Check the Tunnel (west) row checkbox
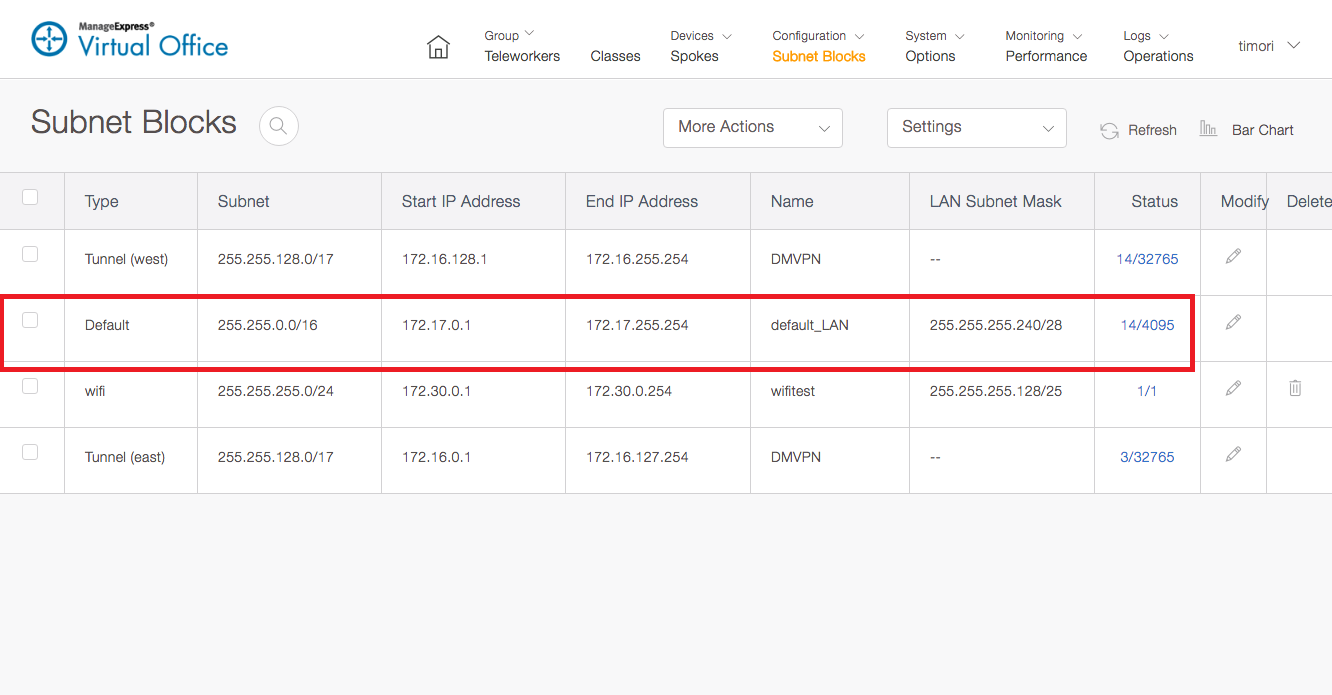Image resolution: width=1332 pixels, height=695 pixels. (x=30, y=254)
